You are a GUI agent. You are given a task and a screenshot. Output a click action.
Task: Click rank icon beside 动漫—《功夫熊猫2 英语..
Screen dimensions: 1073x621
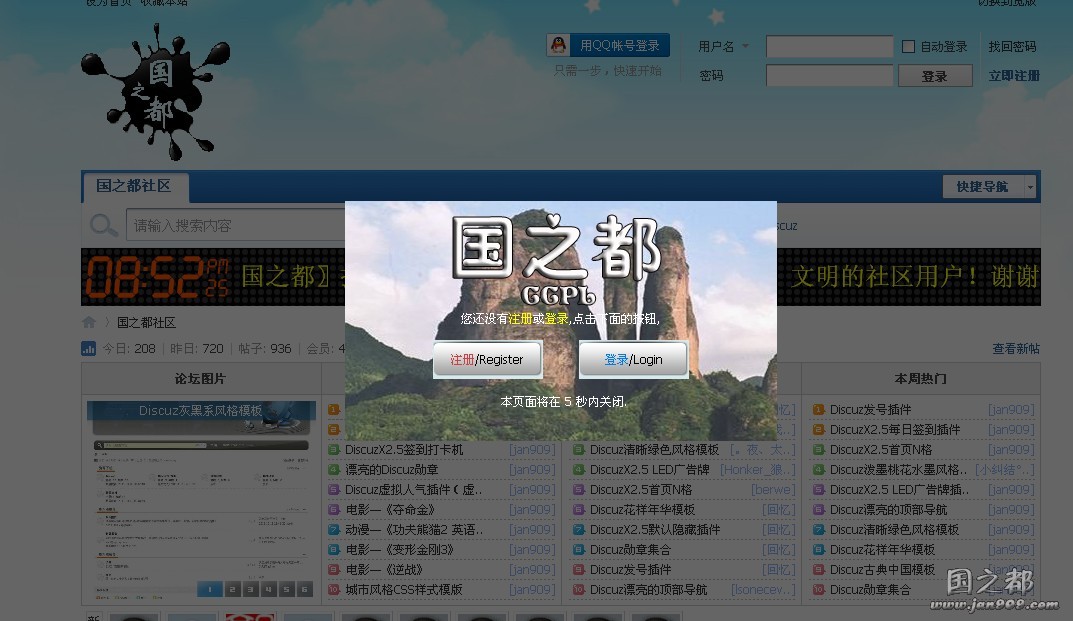pos(334,529)
